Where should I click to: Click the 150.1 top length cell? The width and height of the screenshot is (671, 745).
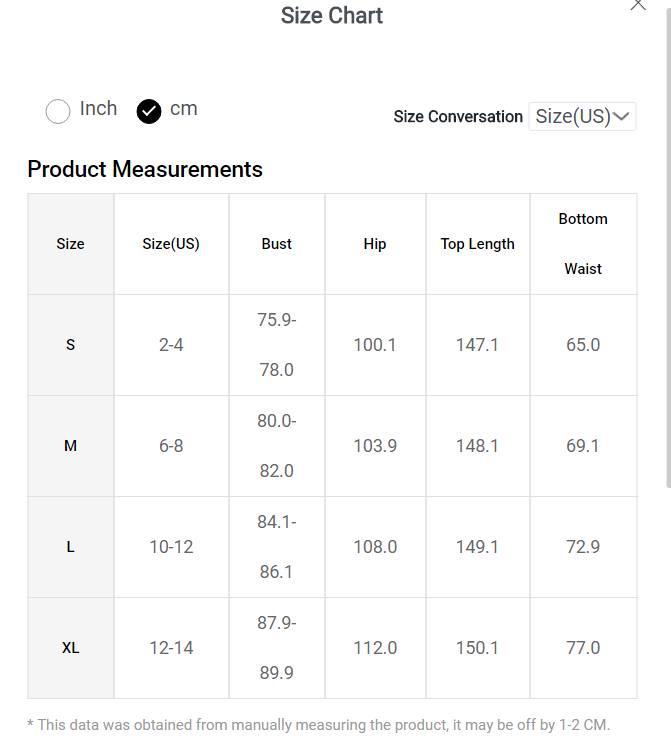point(477,648)
